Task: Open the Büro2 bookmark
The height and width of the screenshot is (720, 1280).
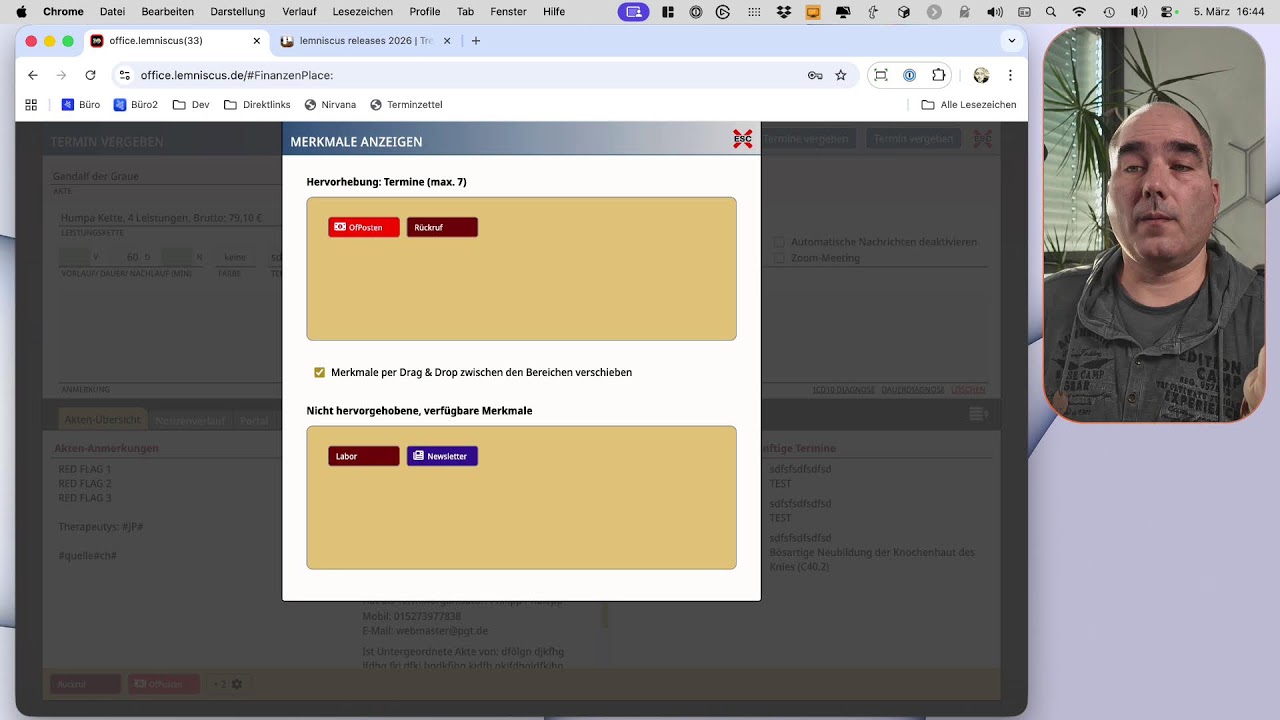Action: [x=136, y=104]
